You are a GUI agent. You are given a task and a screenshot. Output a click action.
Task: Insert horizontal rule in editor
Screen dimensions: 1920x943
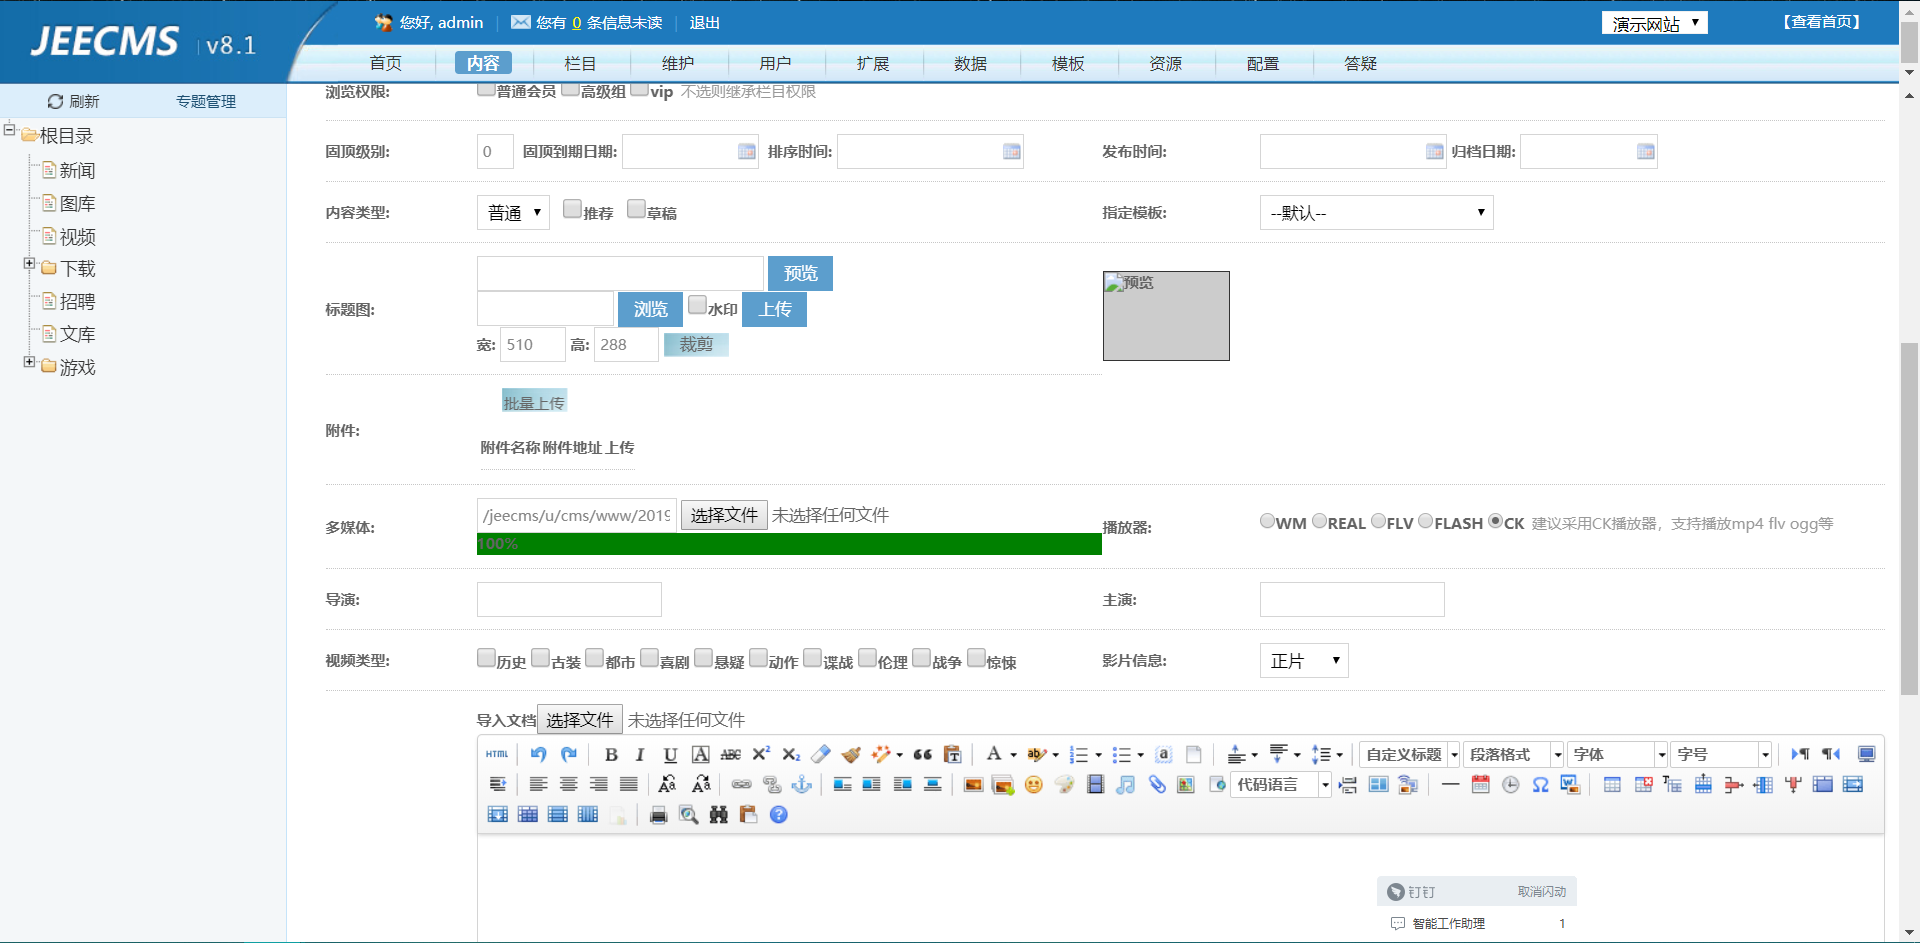1450,785
